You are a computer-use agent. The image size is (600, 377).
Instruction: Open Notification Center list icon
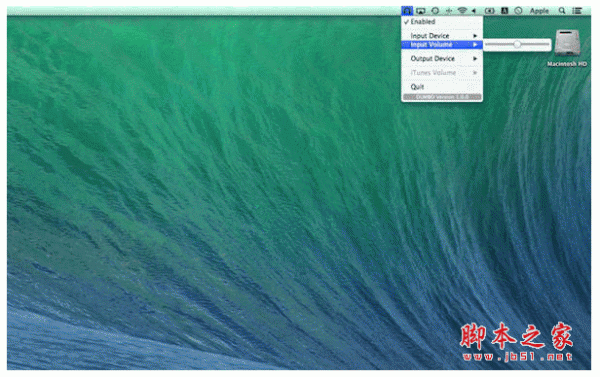577,11
